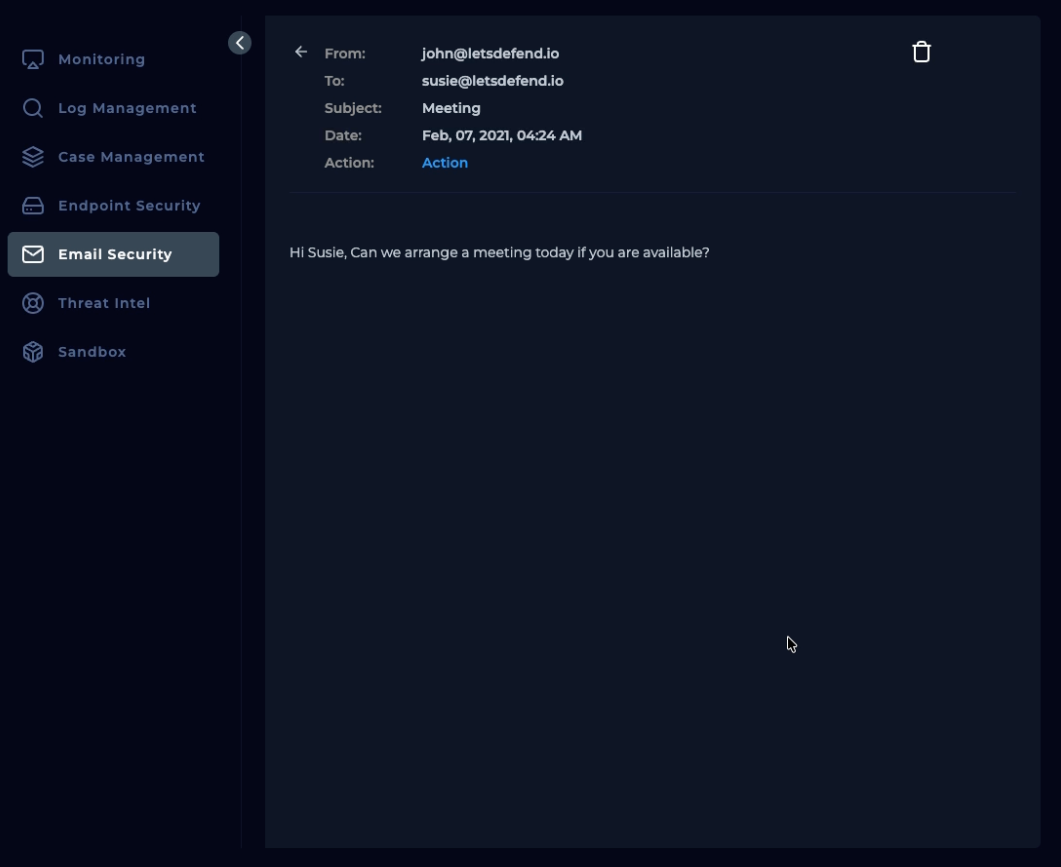Click recipient address susie@letsdefend.io
The width and height of the screenshot is (1061, 867).
(492, 81)
